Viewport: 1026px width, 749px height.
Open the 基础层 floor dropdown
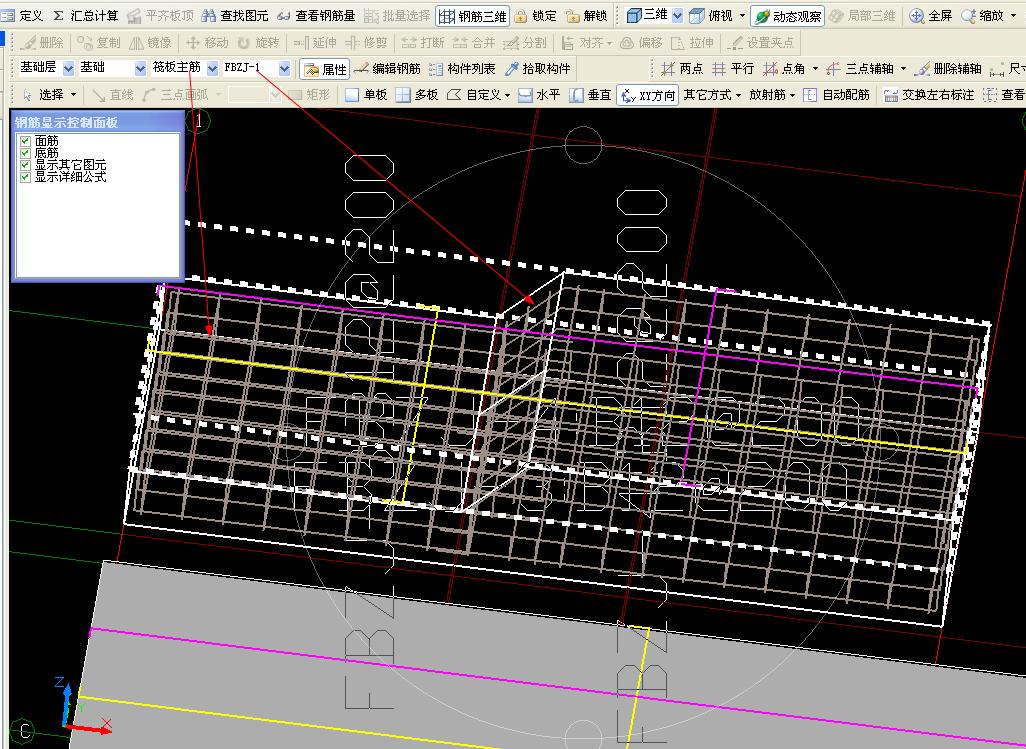pos(68,68)
